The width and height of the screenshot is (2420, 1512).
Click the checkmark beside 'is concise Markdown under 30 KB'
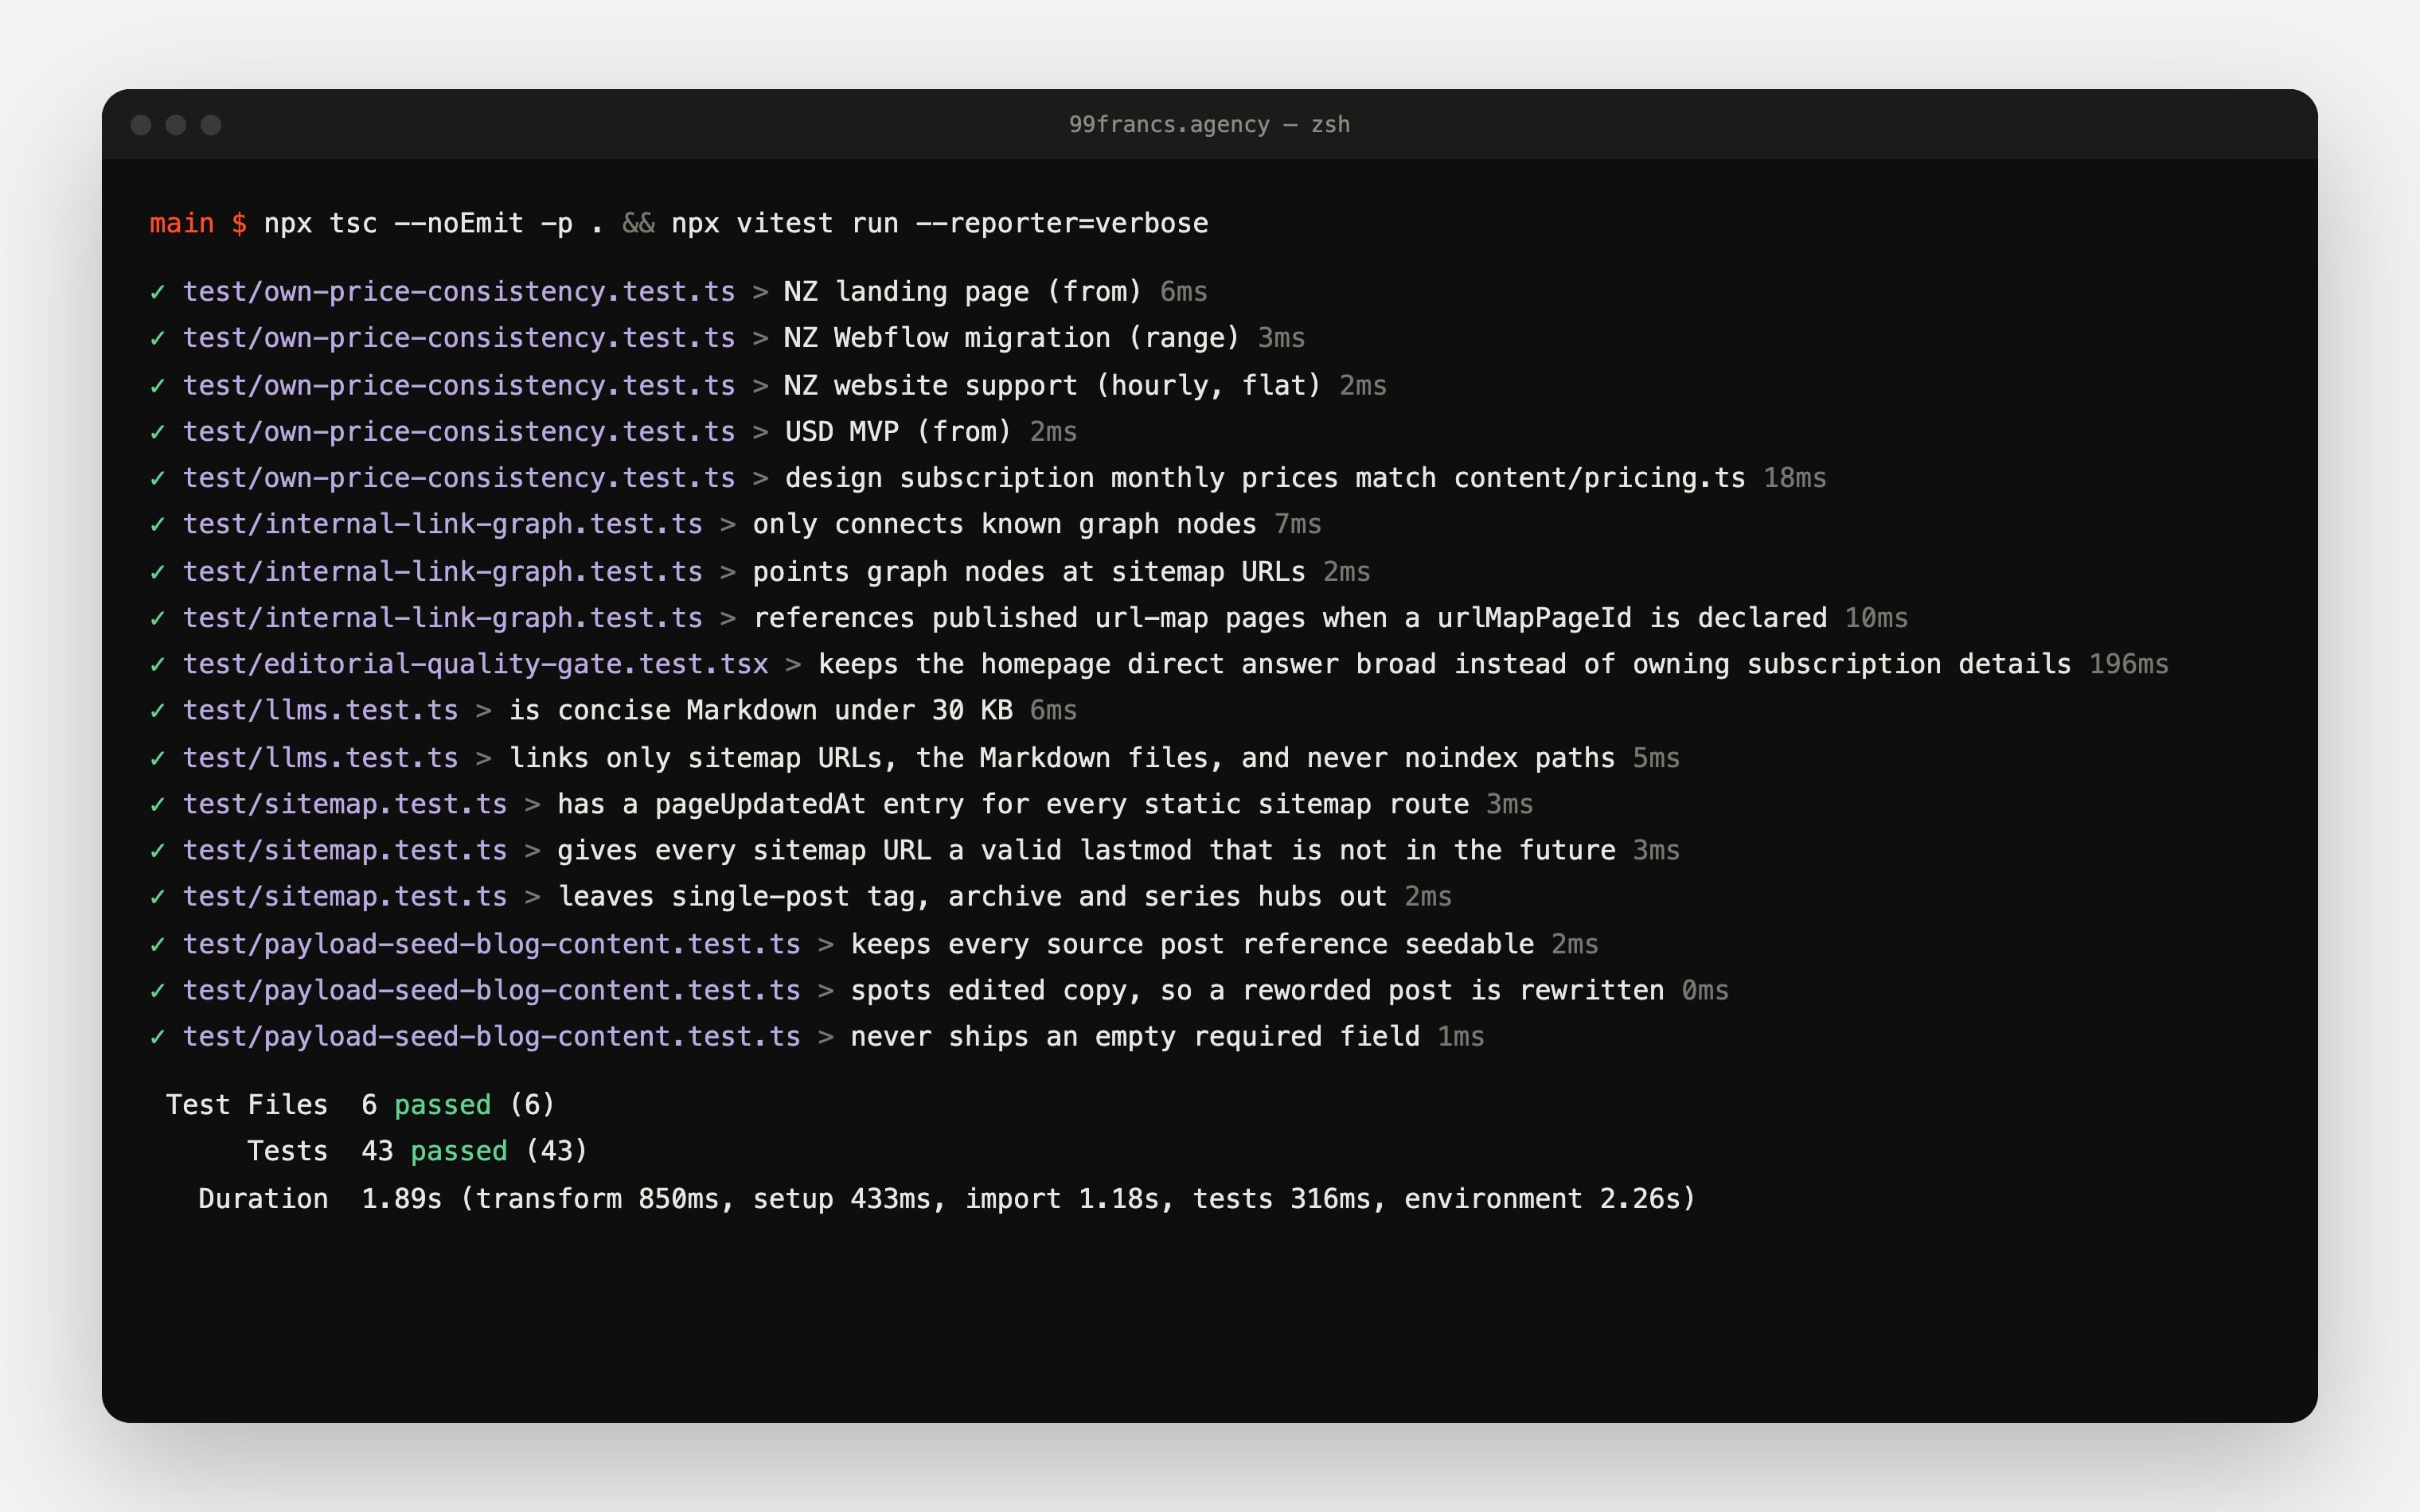(x=157, y=711)
